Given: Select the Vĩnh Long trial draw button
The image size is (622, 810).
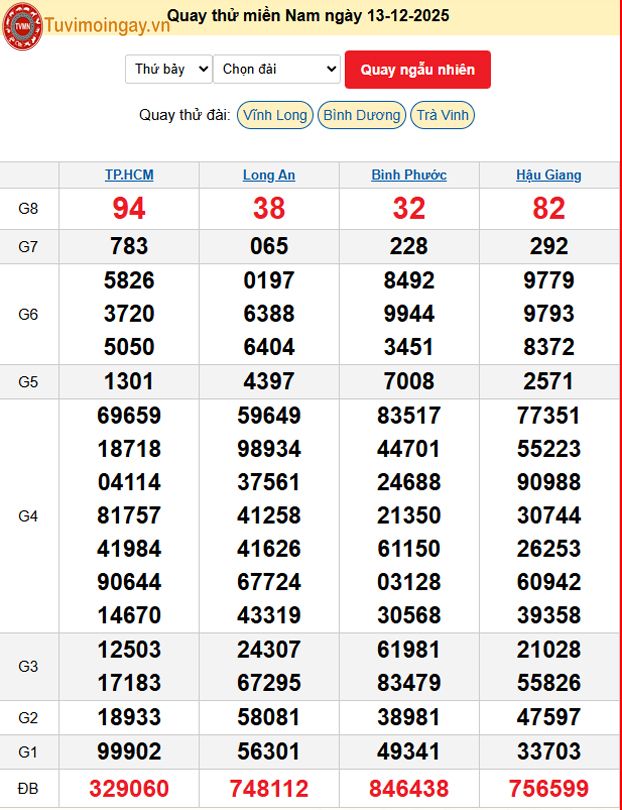Looking at the screenshot, I should (275, 115).
